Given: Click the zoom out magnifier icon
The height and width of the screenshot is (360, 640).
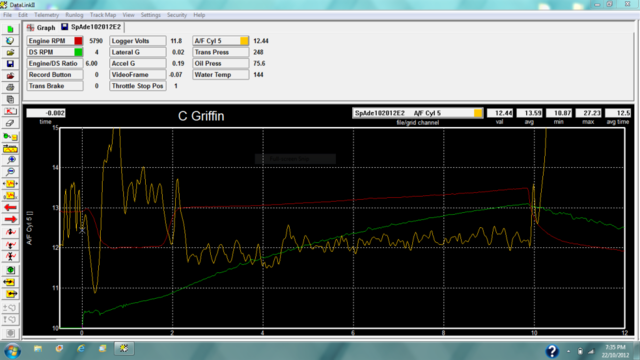Looking at the screenshot, I should point(11,172).
